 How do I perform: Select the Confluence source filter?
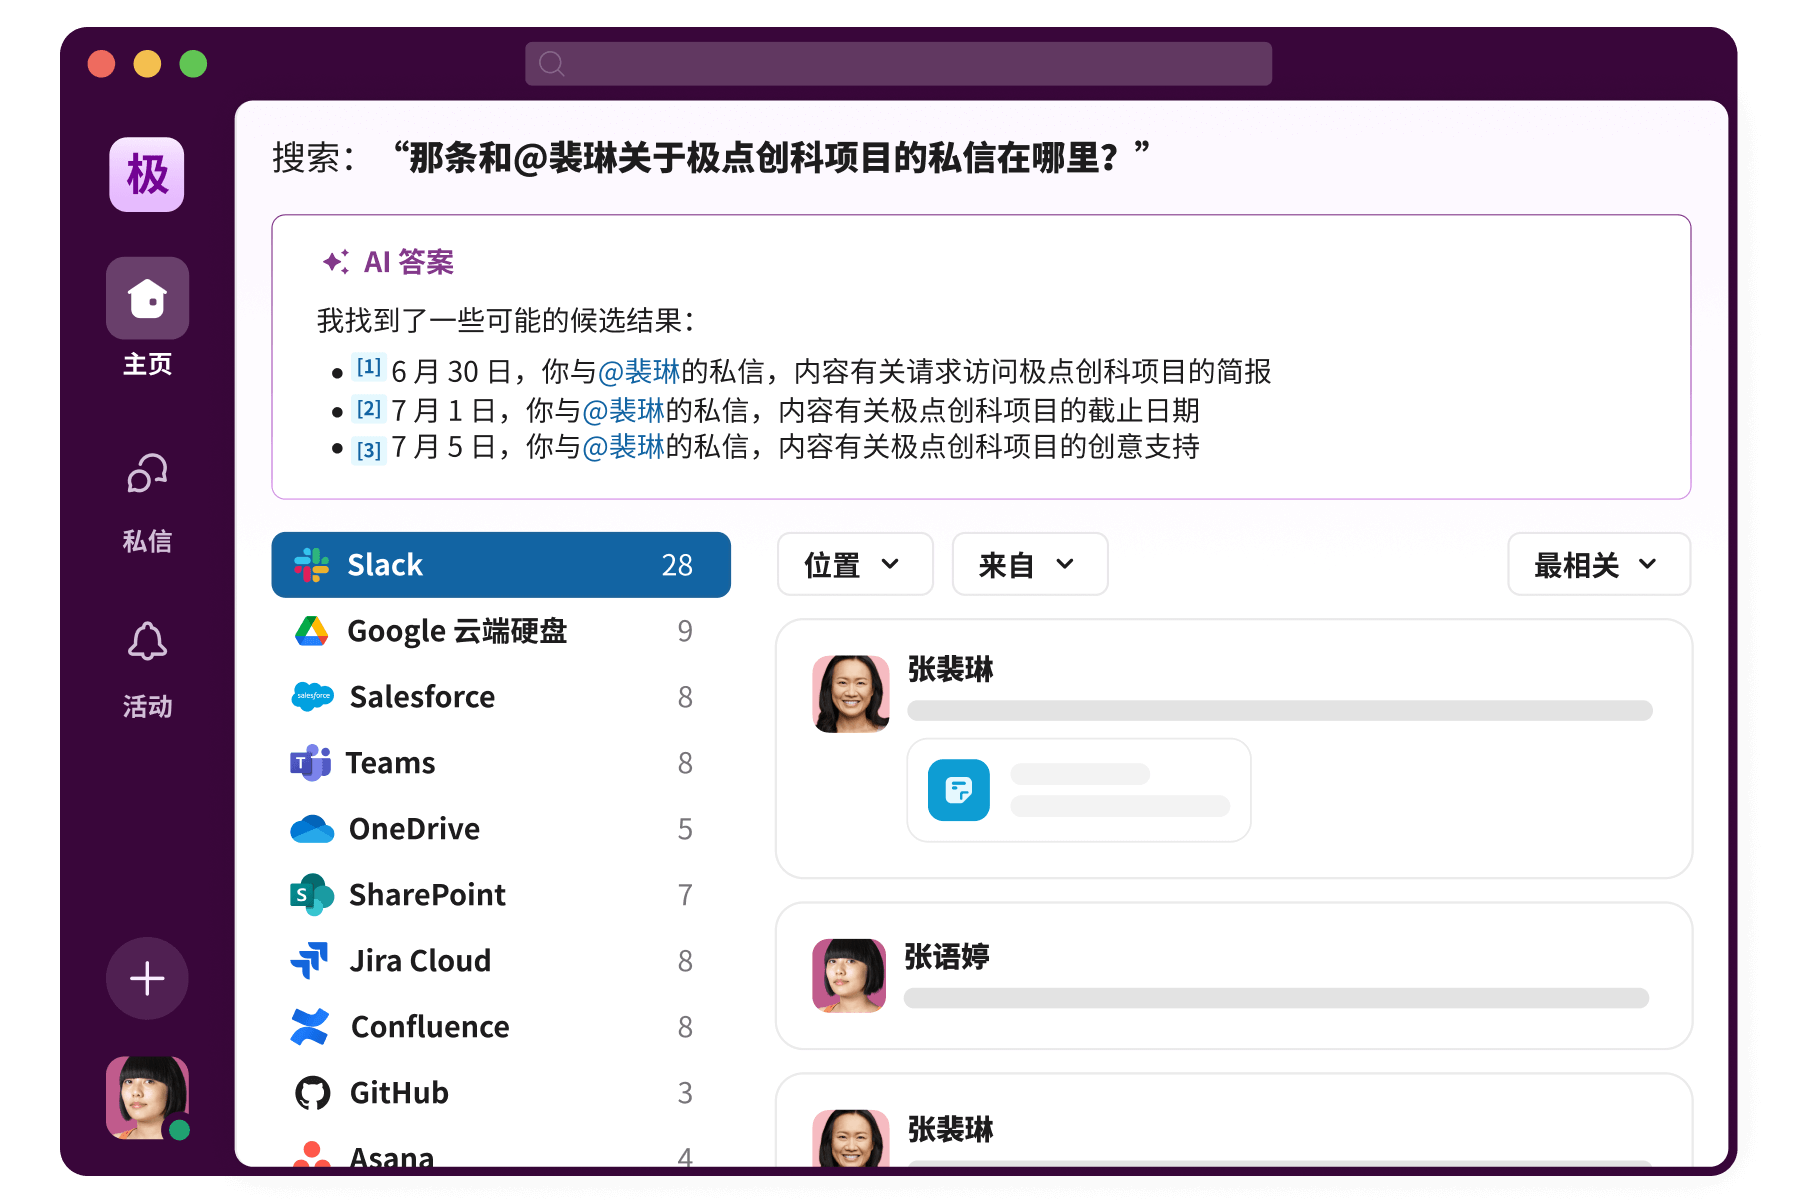point(501,1027)
